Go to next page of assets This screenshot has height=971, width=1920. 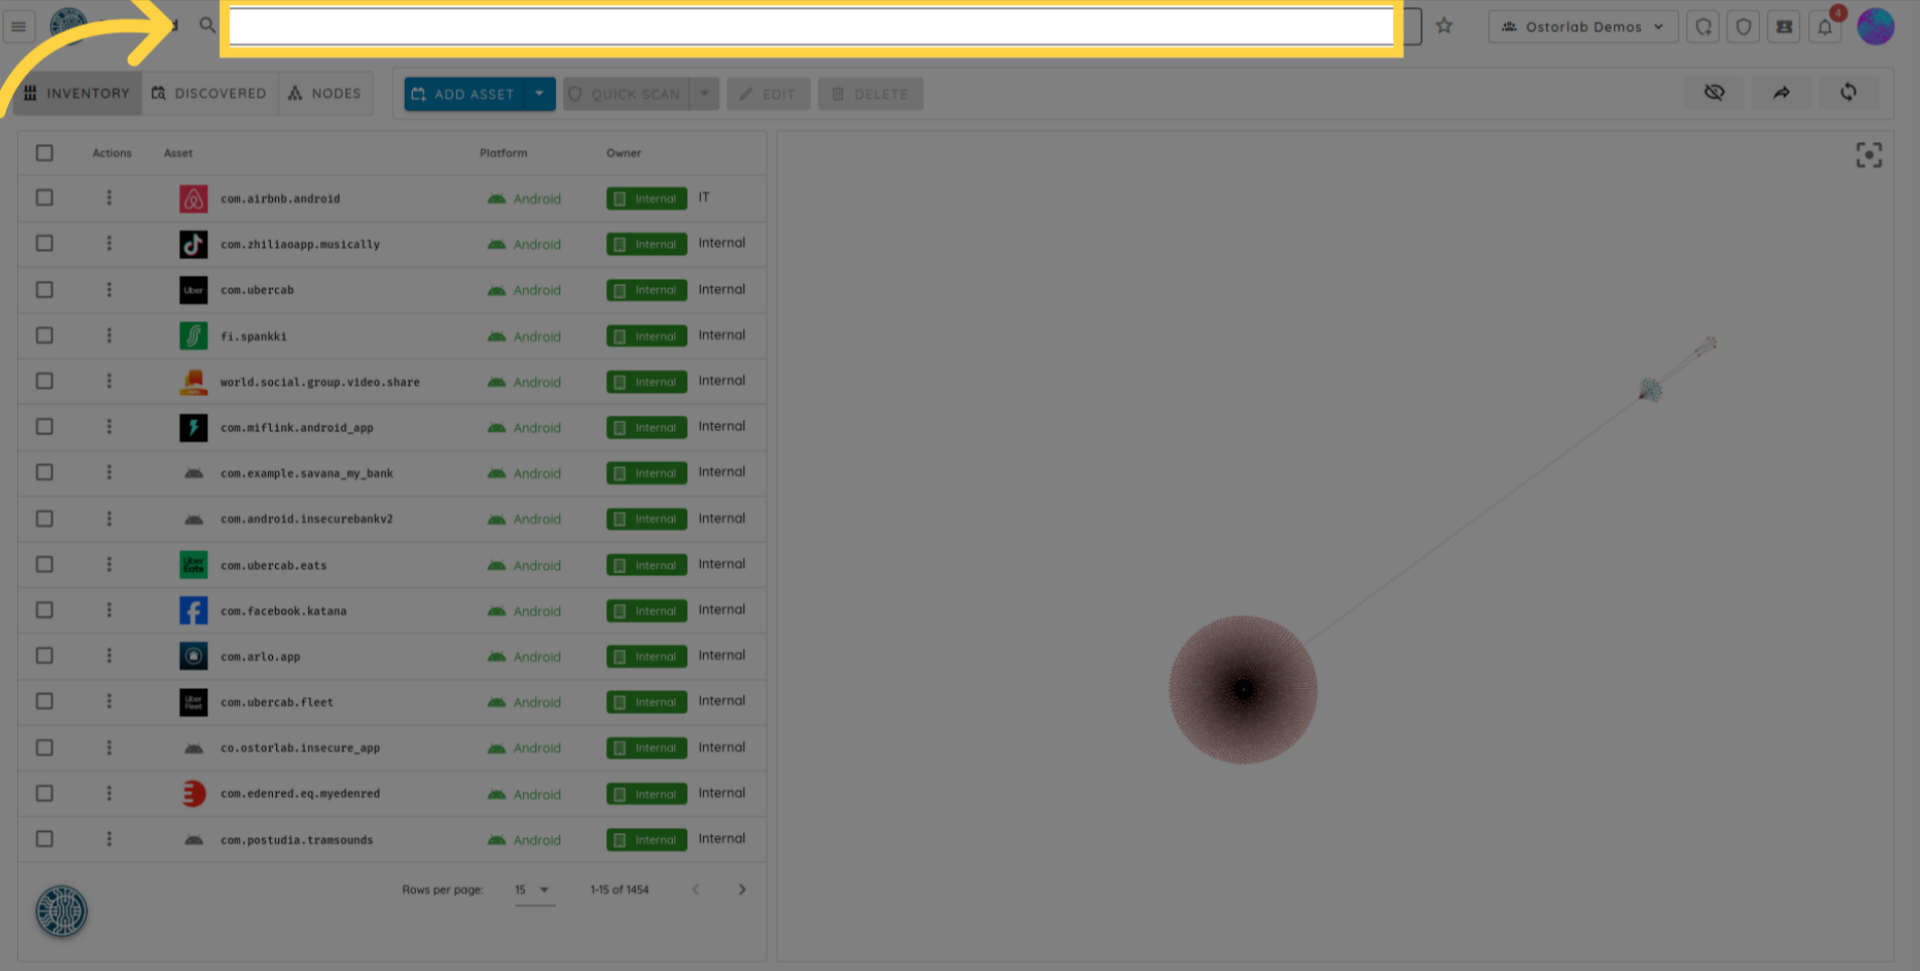(x=742, y=890)
